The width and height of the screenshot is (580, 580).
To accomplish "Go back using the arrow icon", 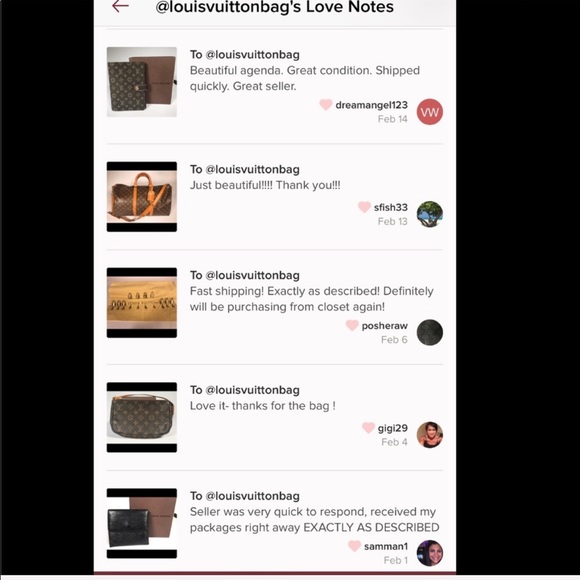I will click(x=120, y=6).
